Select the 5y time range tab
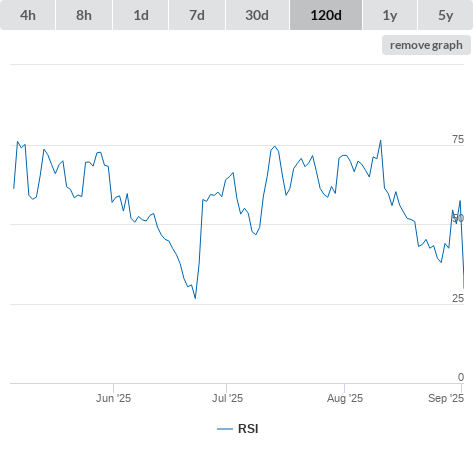This screenshot has height=455, width=474. (x=445, y=15)
